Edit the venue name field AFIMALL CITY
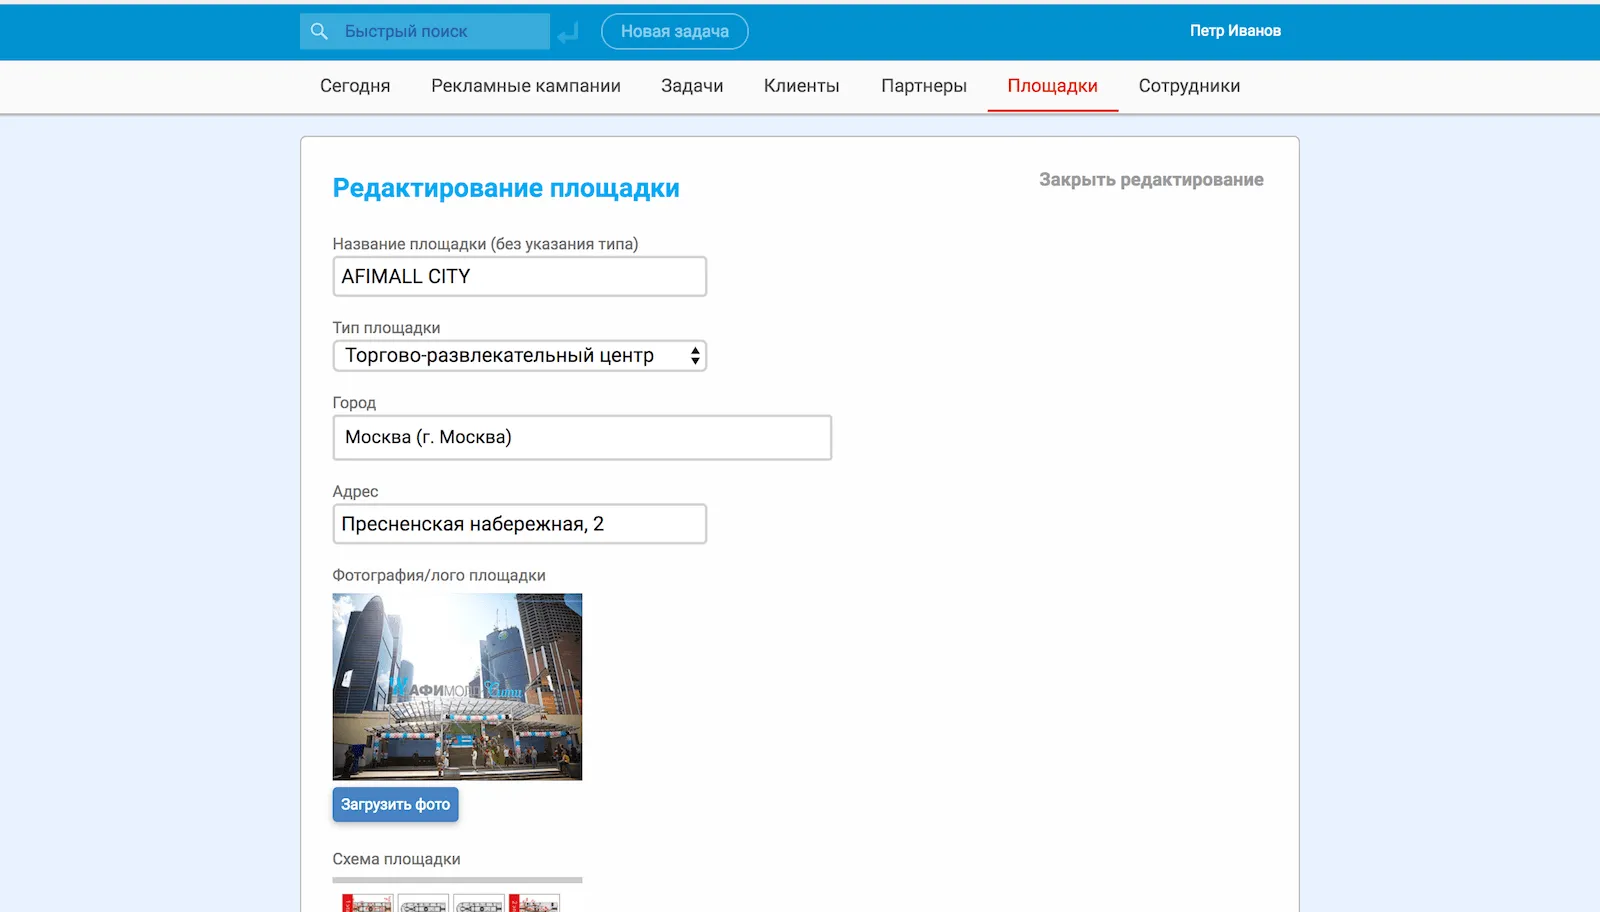 pyautogui.click(x=519, y=277)
